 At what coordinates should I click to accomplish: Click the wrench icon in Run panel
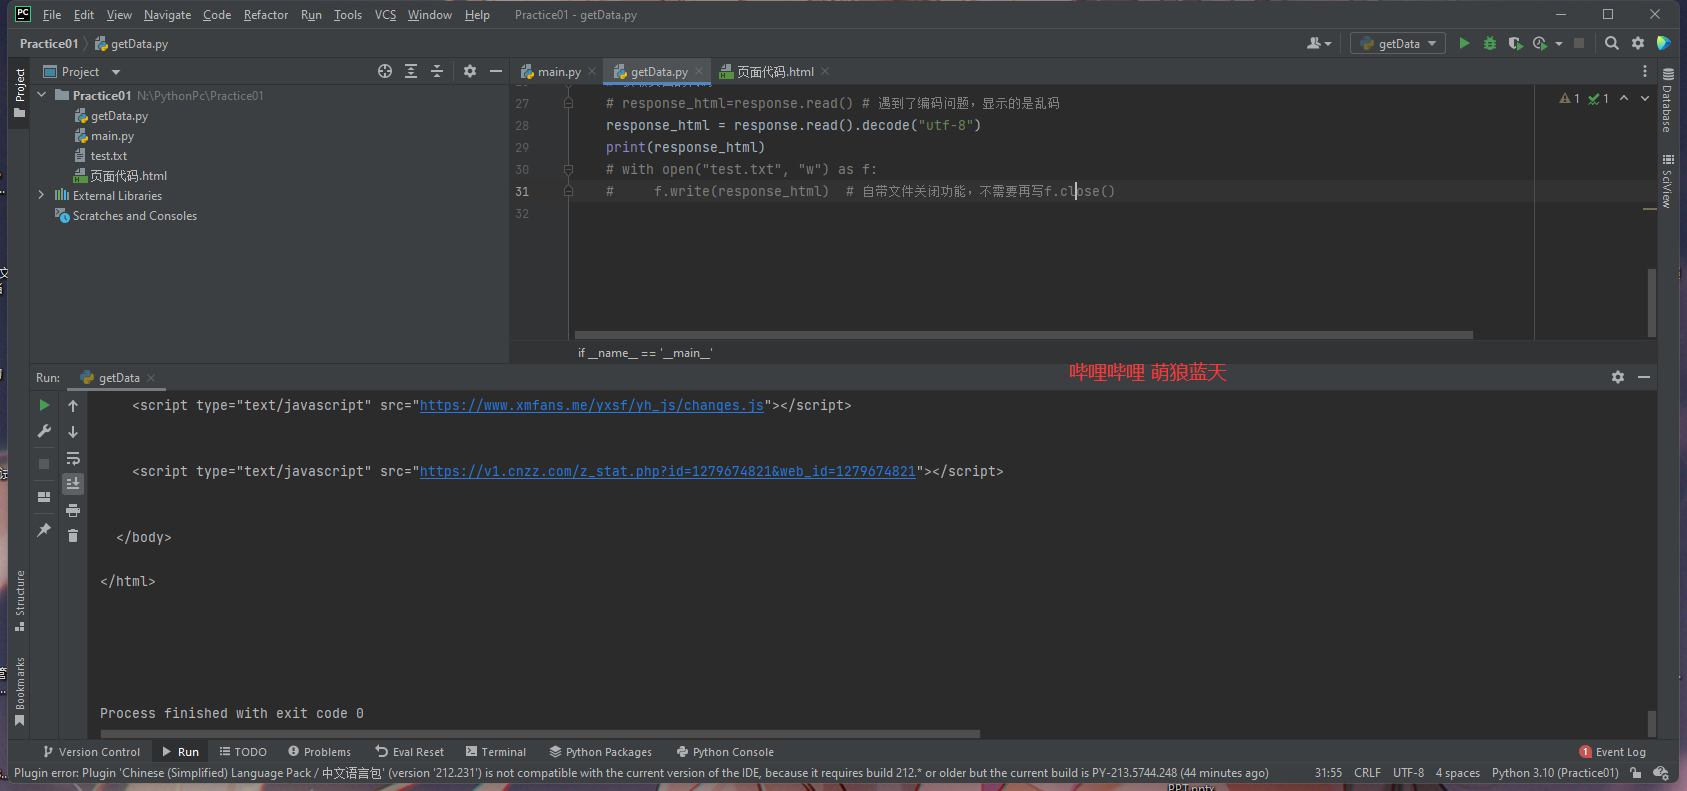pyautogui.click(x=44, y=431)
